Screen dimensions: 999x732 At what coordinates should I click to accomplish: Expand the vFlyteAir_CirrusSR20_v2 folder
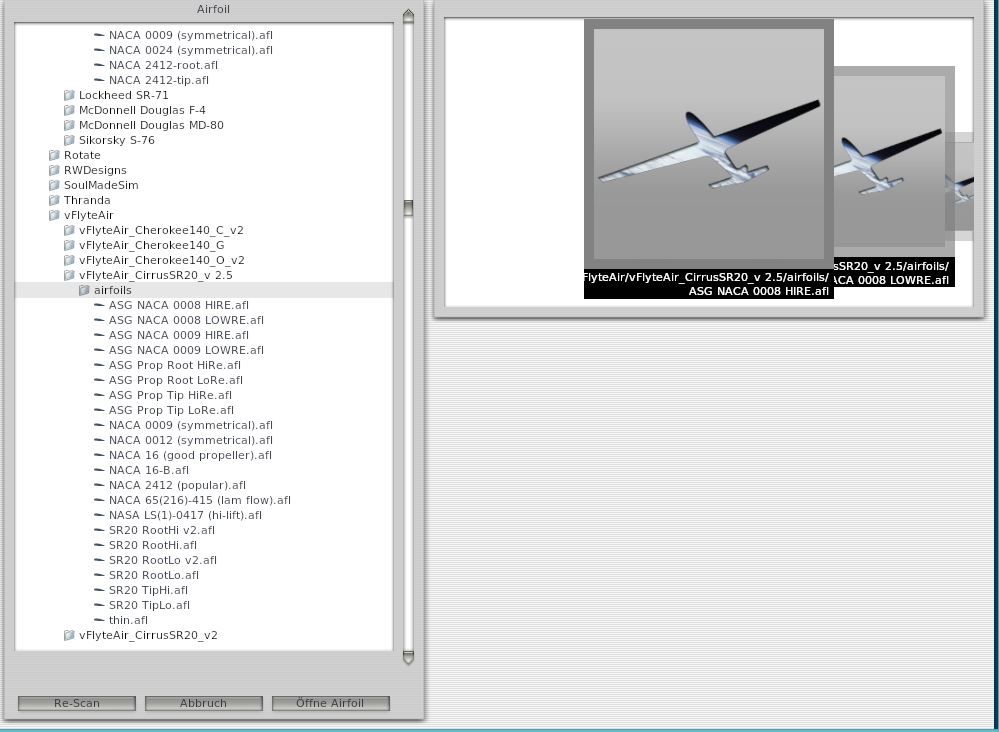coord(69,635)
